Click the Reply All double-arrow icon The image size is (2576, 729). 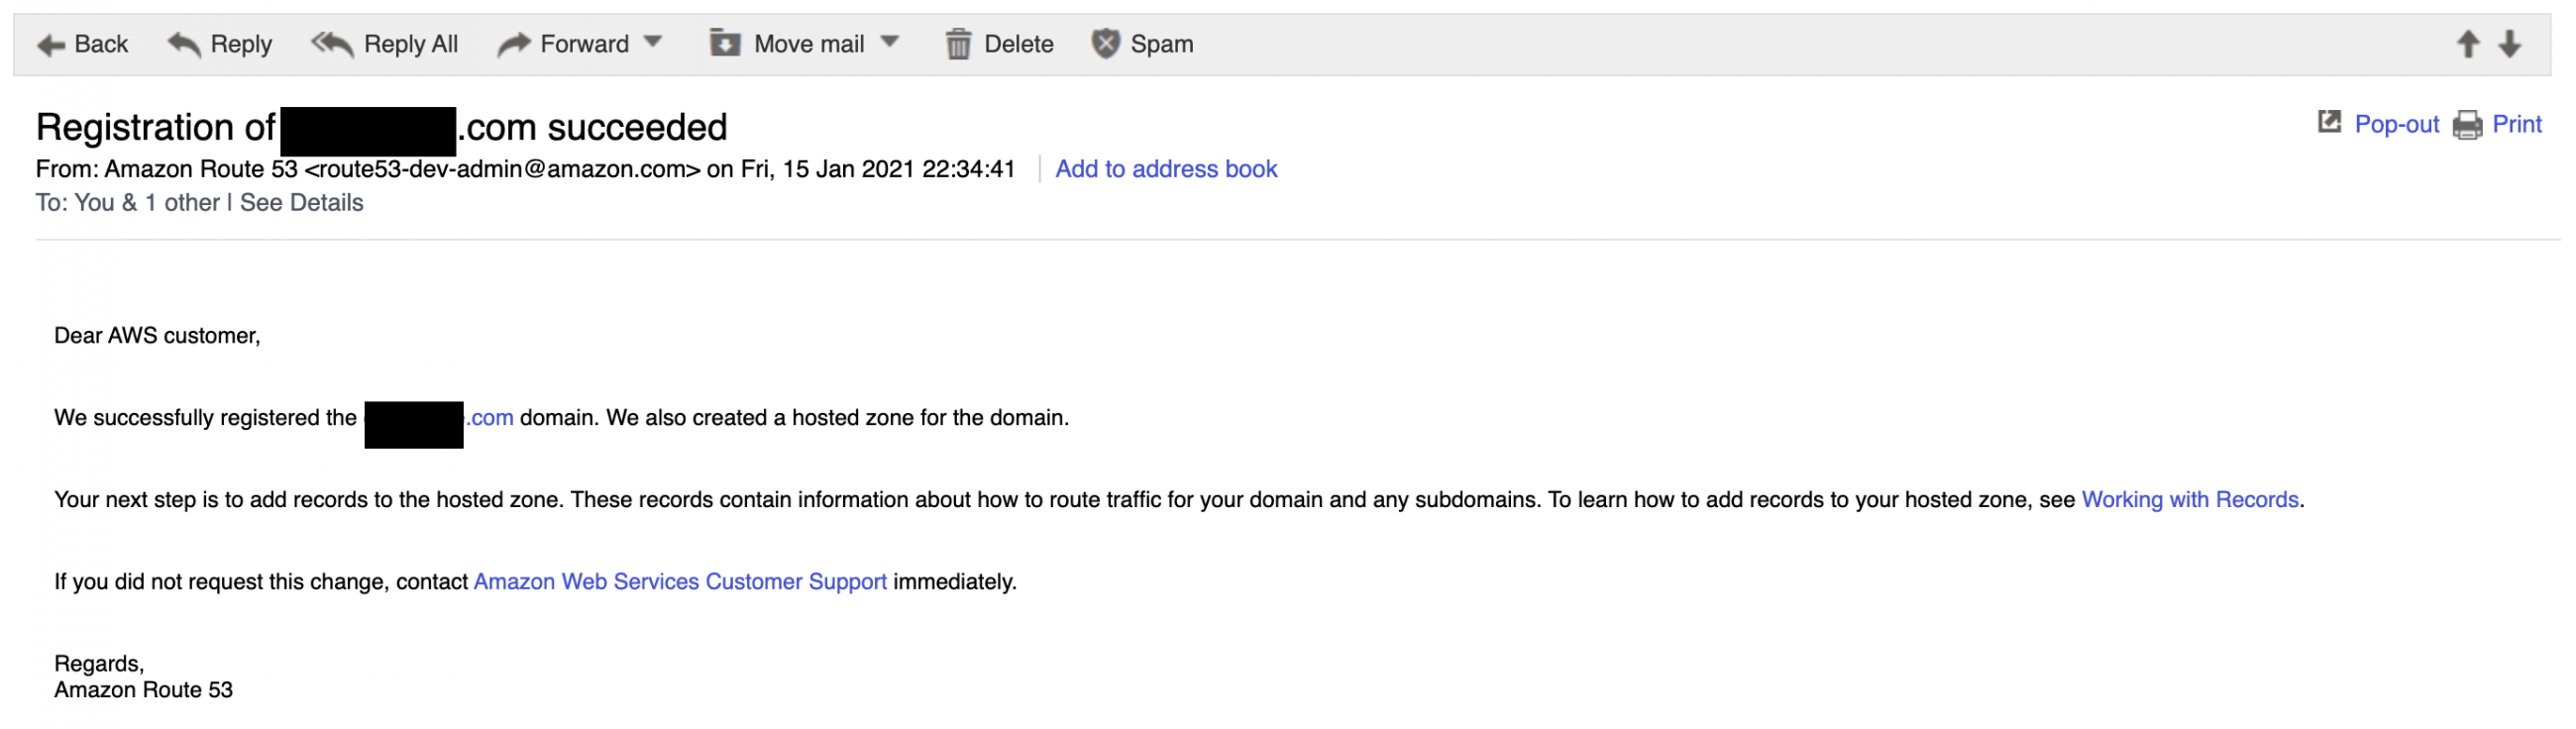click(x=332, y=44)
